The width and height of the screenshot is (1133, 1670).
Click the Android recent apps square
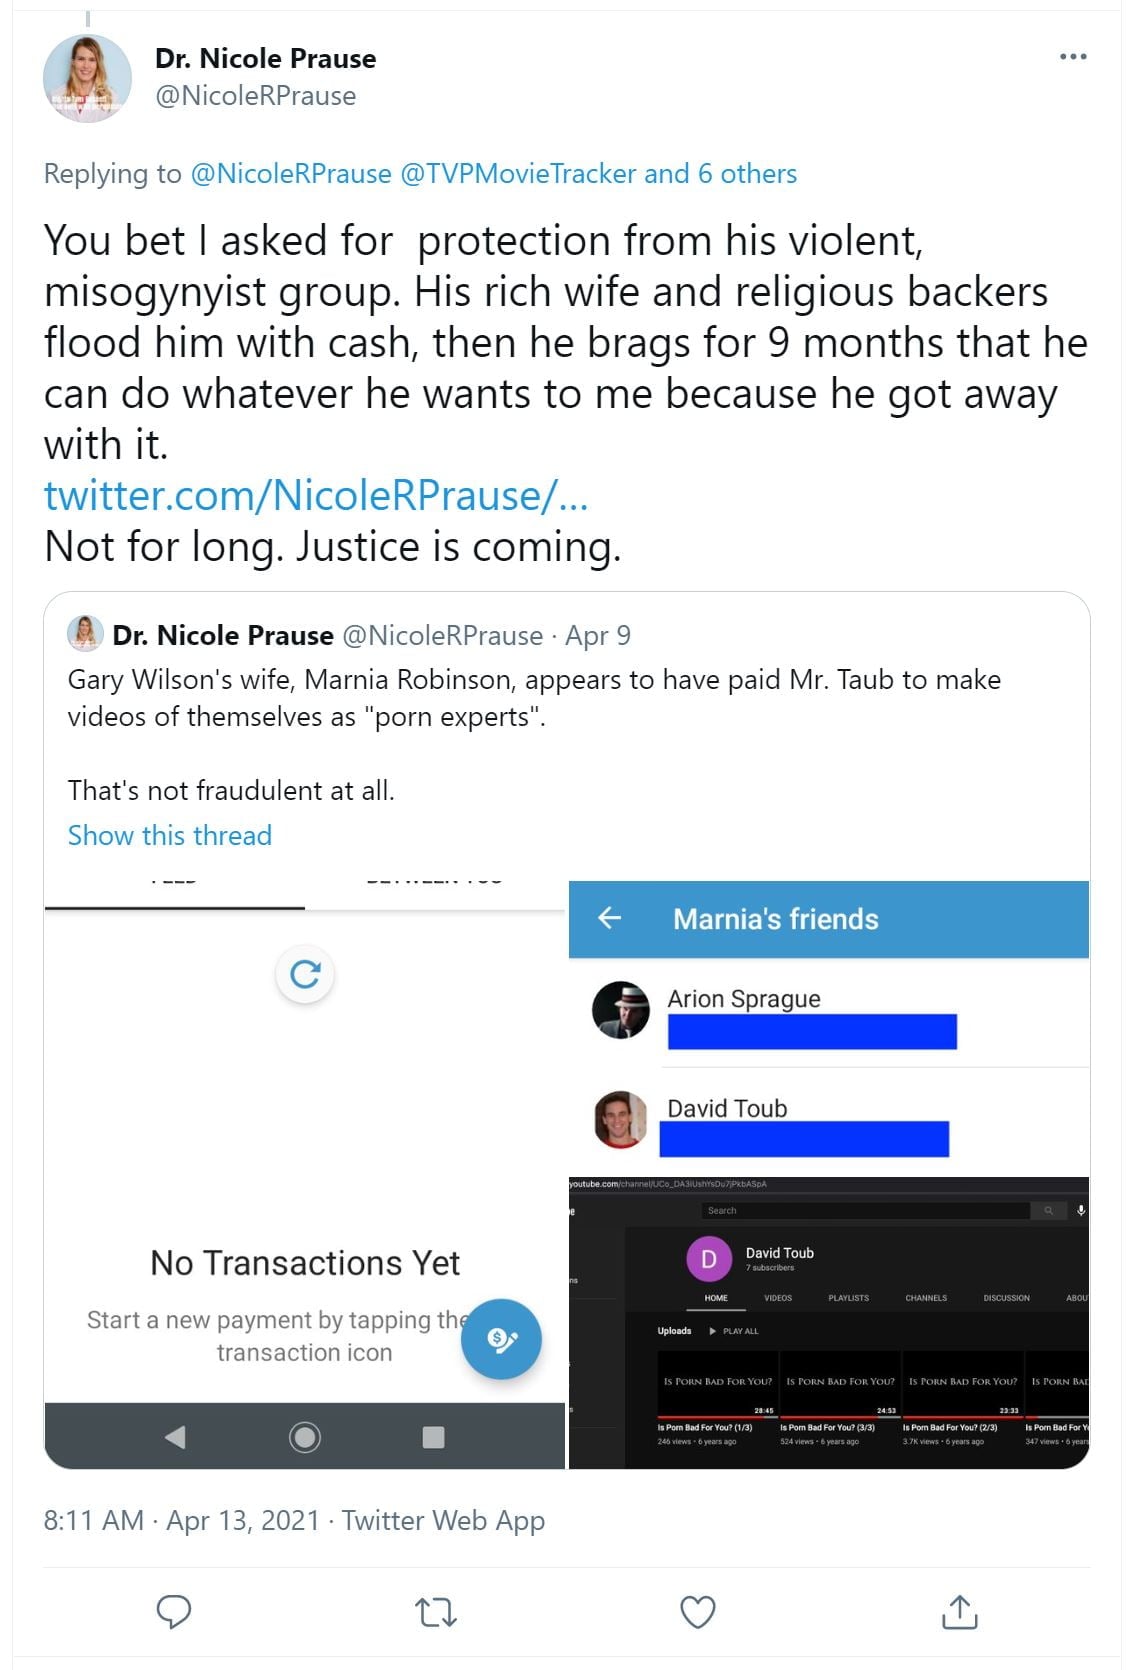point(433,1437)
